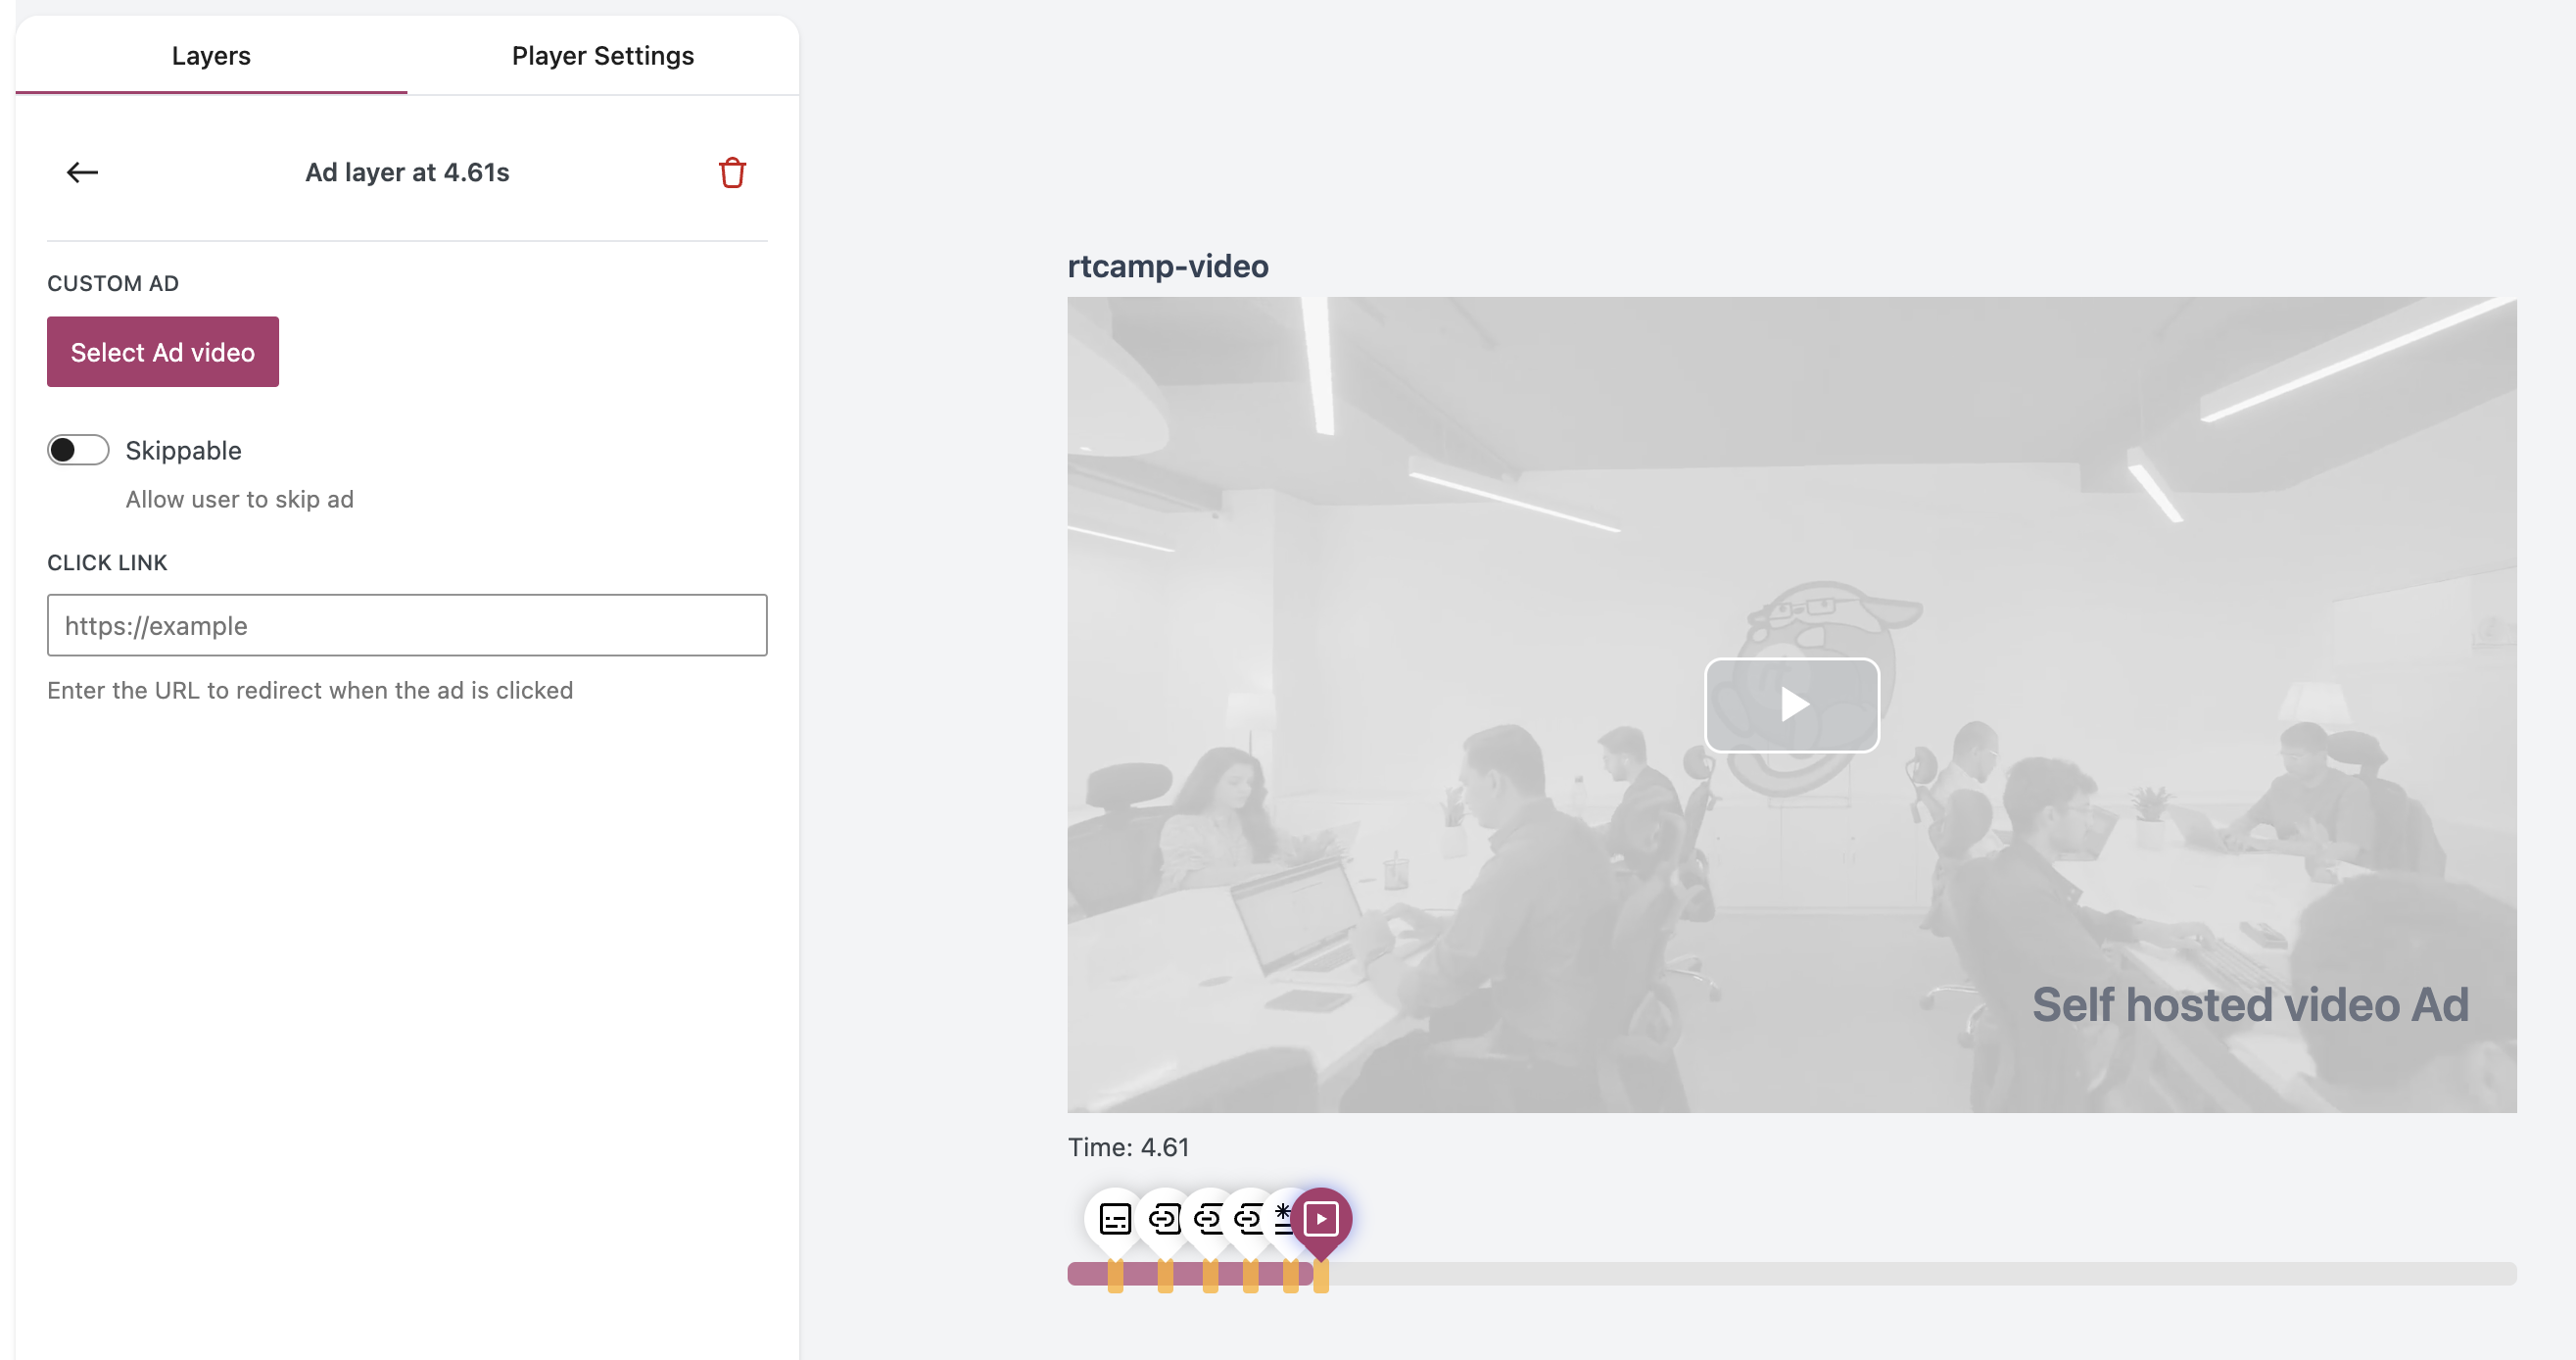
Task: Delete the Ad layer with the trash icon
Action: click(733, 172)
